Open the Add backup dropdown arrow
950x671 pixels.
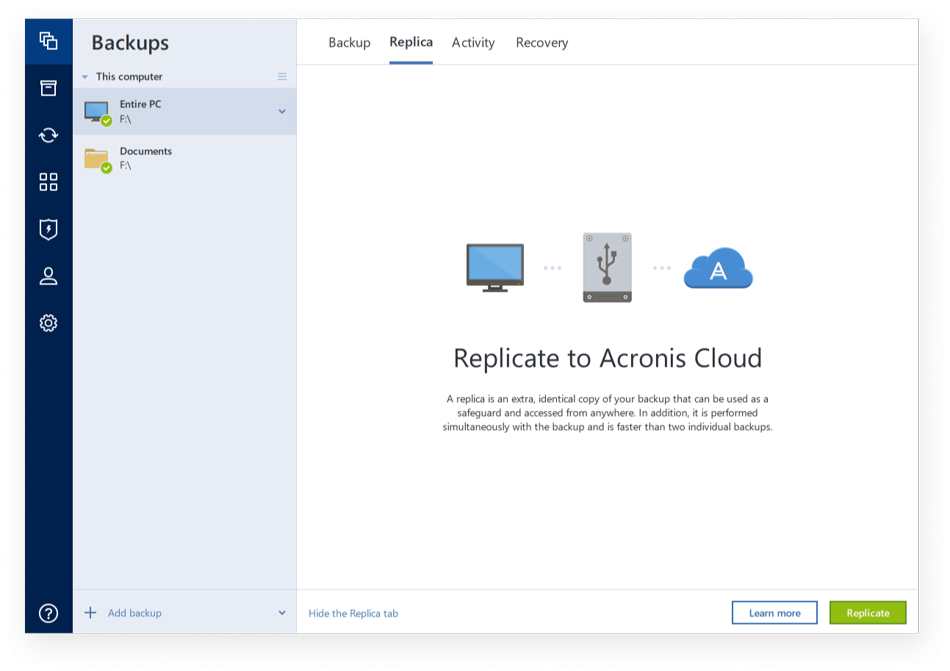tap(282, 613)
